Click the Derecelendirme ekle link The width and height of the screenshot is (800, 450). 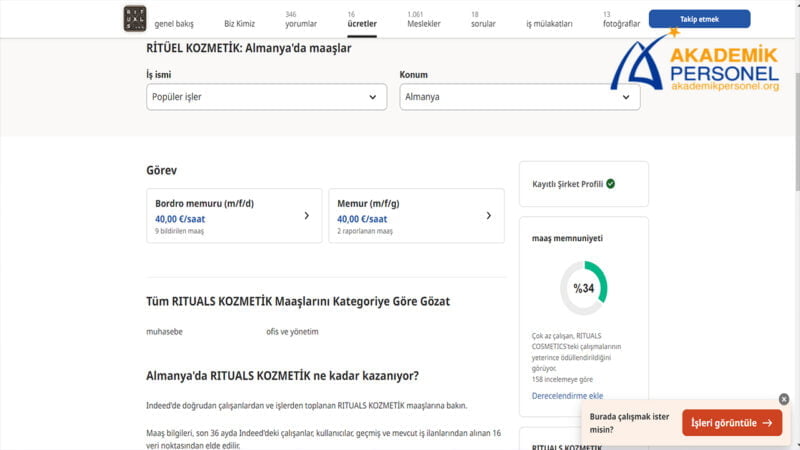coord(567,396)
